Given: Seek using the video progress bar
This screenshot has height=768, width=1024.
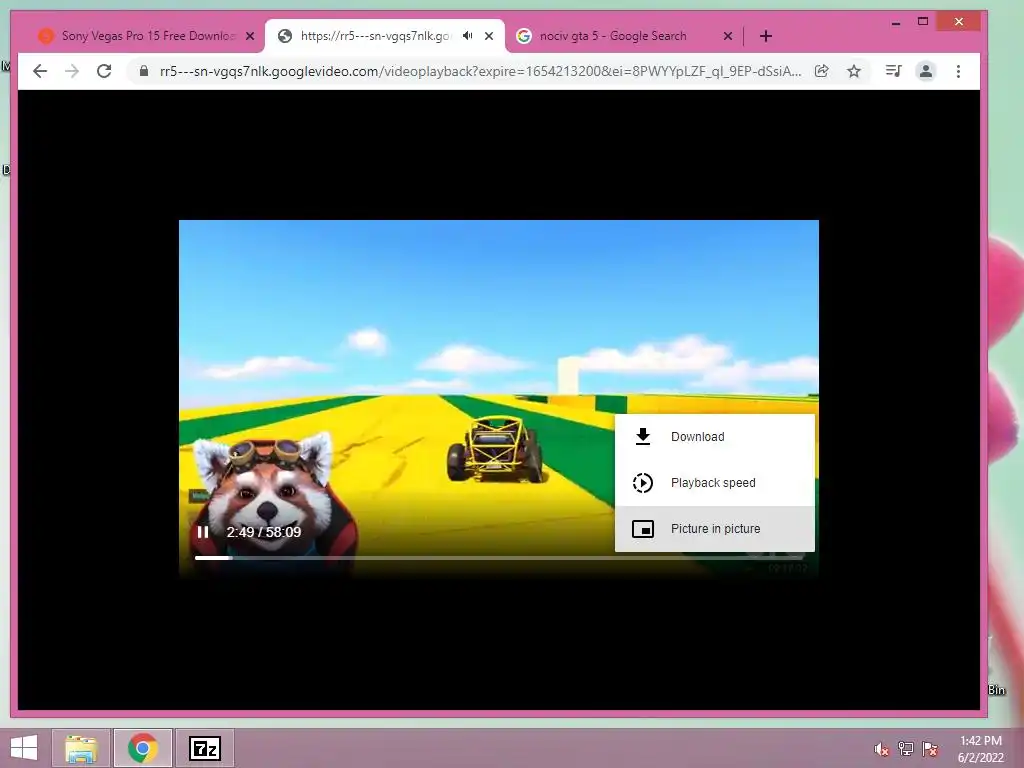Looking at the screenshot, I should pyautogui.click(x=499, y=558).
